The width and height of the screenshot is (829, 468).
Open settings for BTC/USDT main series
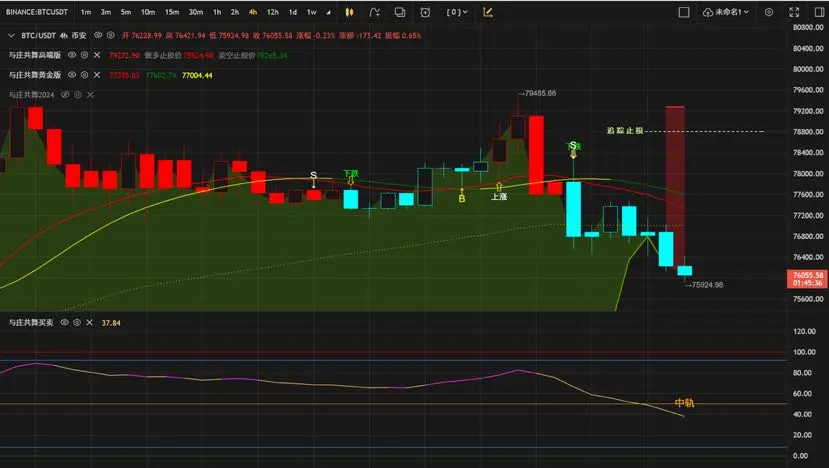pos(110,35)
